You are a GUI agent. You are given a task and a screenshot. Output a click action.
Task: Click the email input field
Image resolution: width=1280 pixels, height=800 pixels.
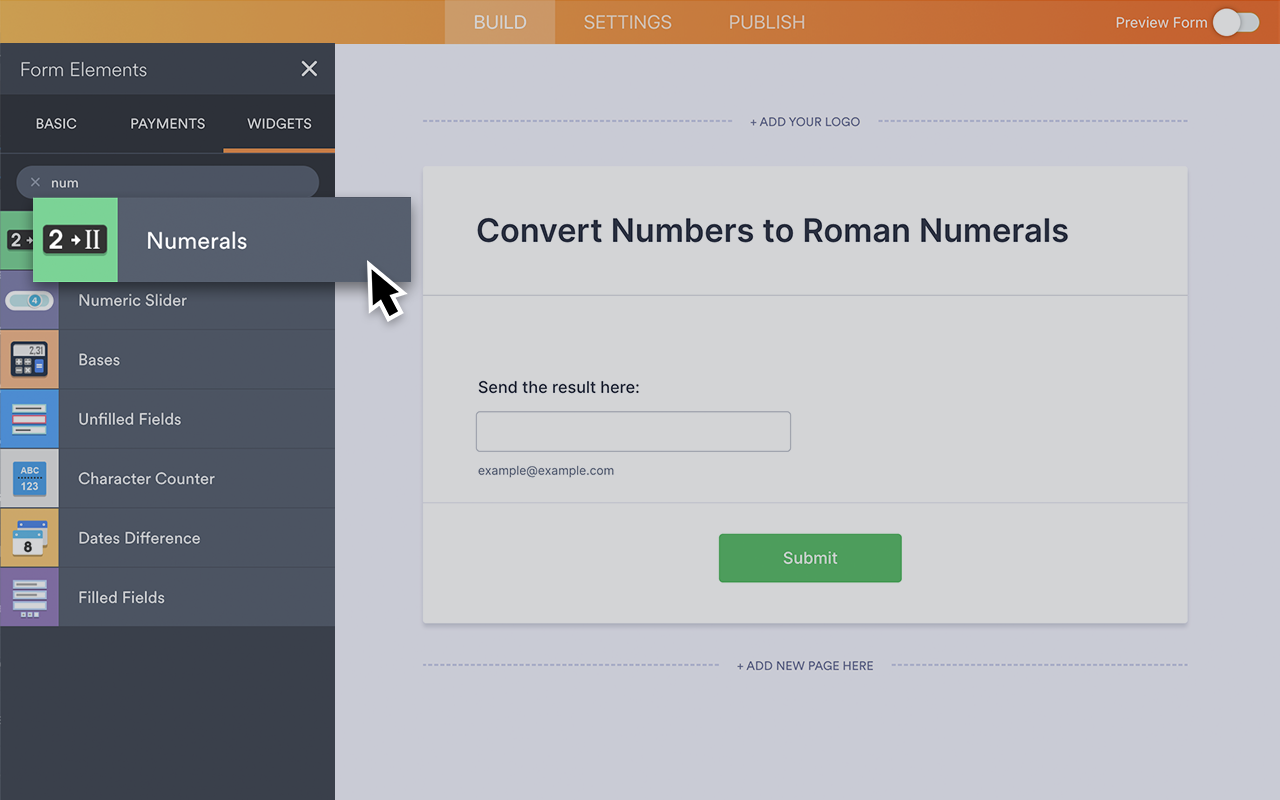[633, 431]
